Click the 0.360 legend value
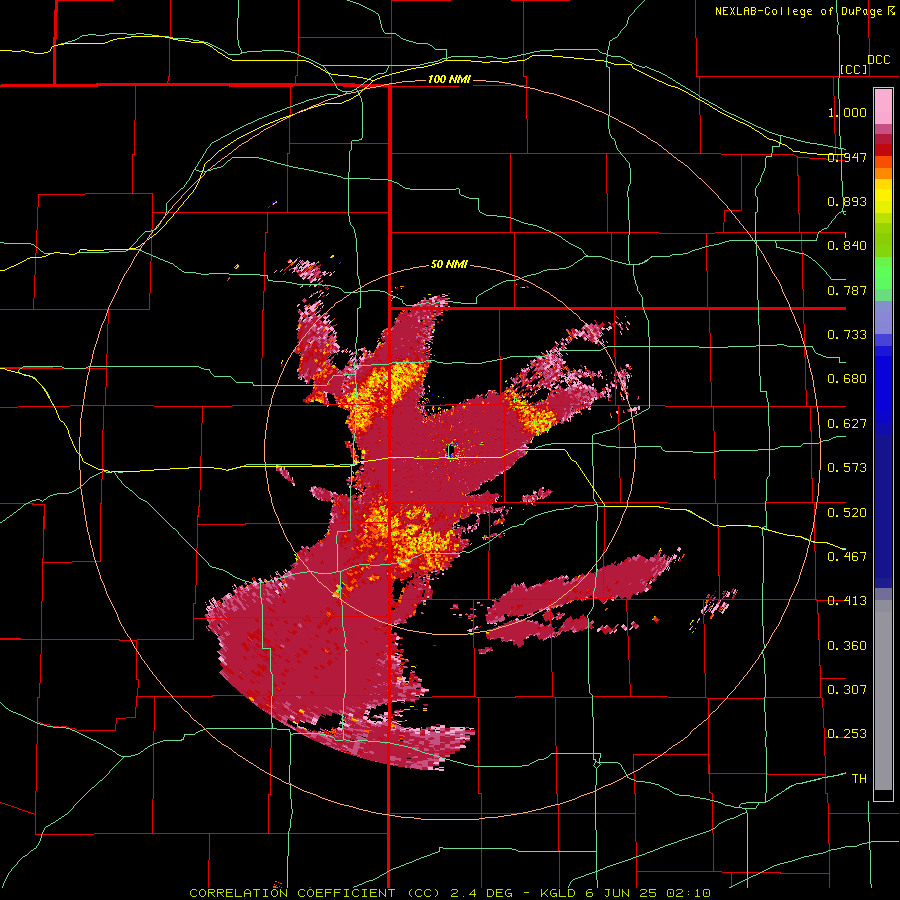This screenshot has height=900, width=900. 847,646
